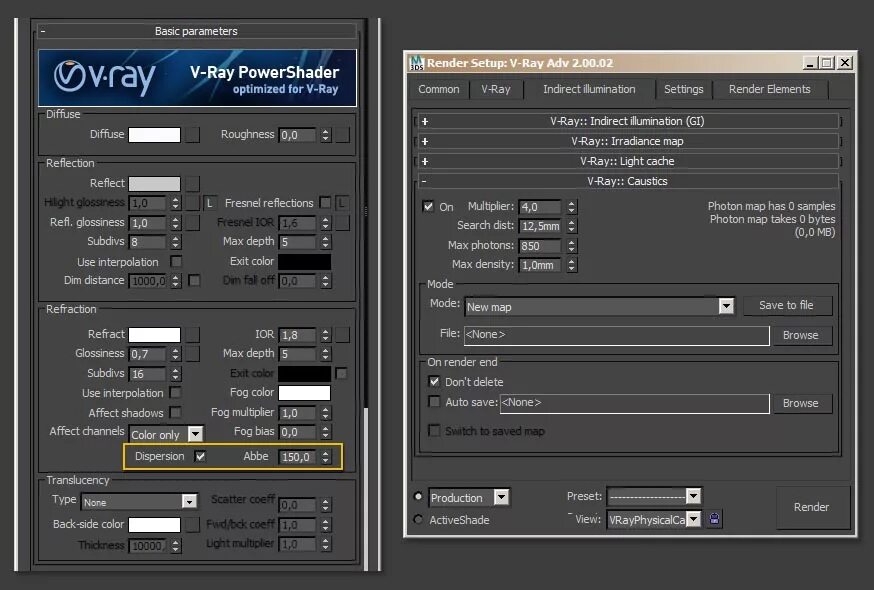The width and height of the screenshot is (874, 590).
Task: Open the caustics Mode dropdown
Action: pos(600,306)
